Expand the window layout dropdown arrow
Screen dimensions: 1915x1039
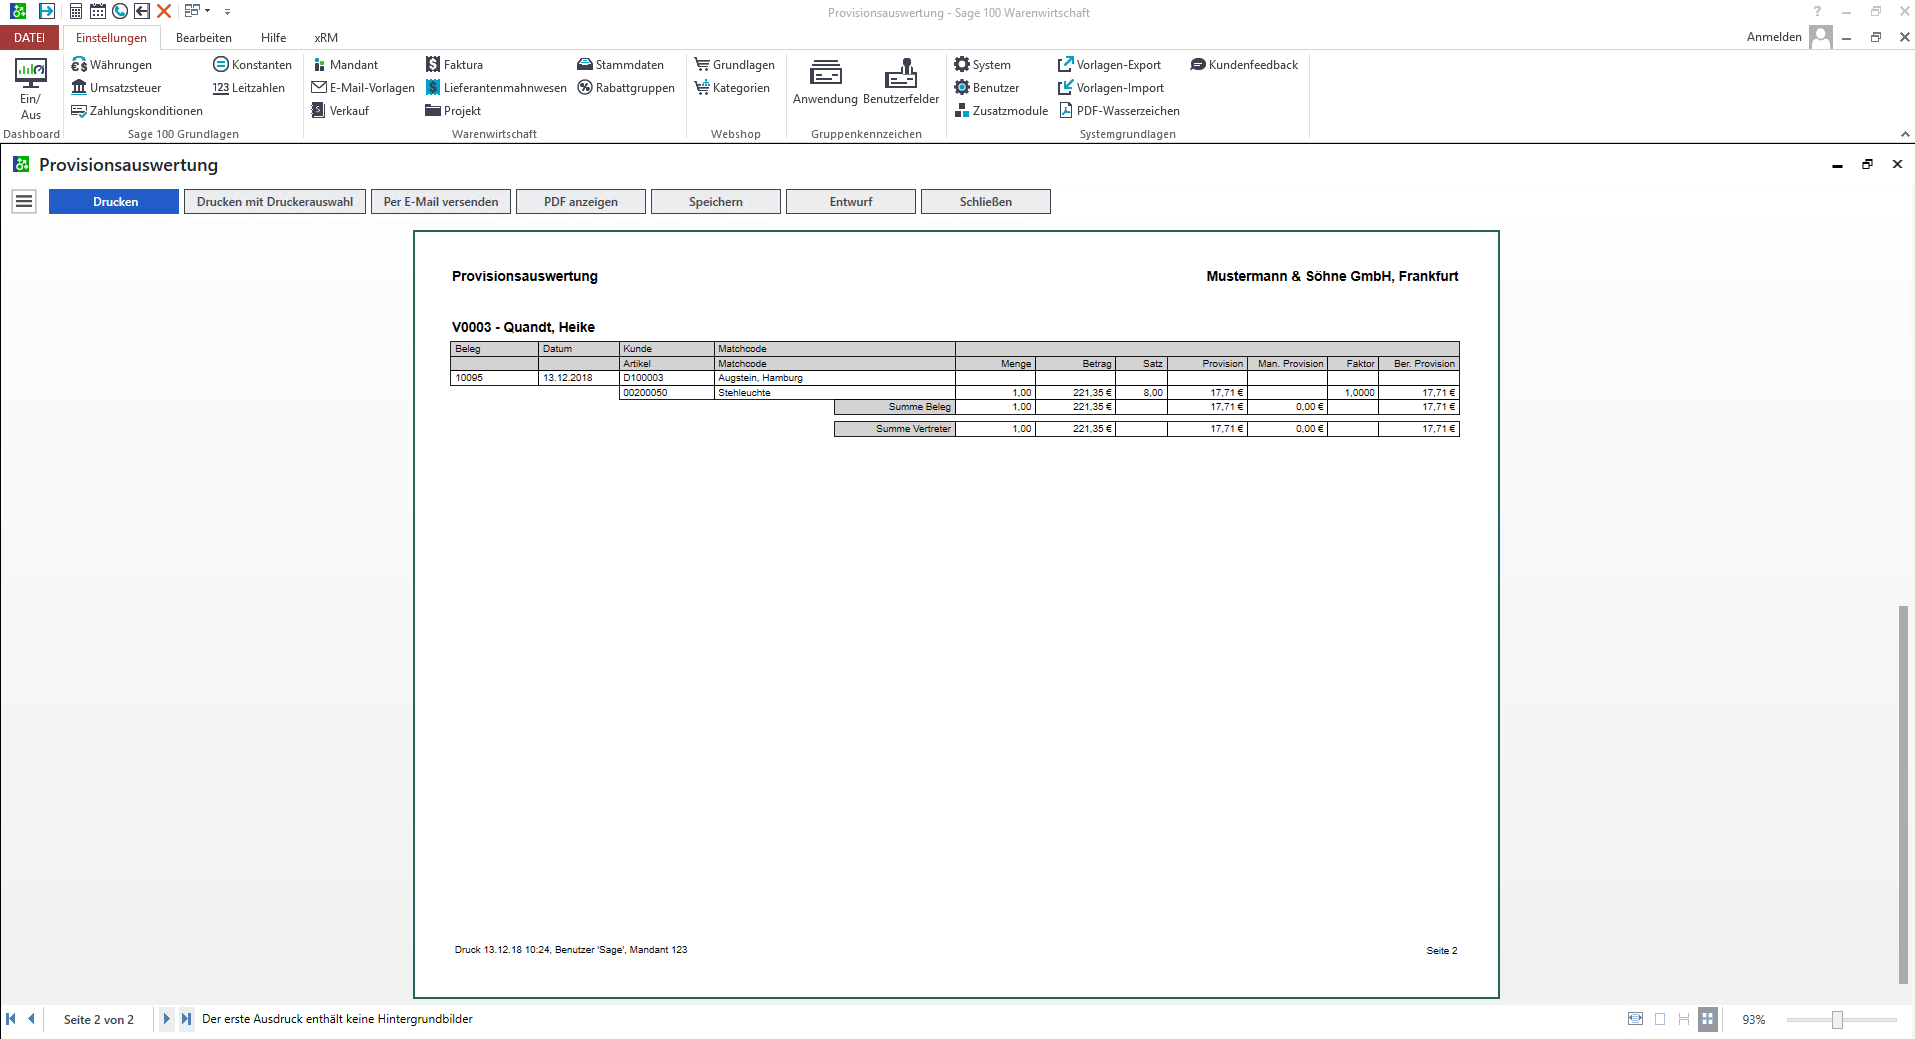[x=208, y=11]
